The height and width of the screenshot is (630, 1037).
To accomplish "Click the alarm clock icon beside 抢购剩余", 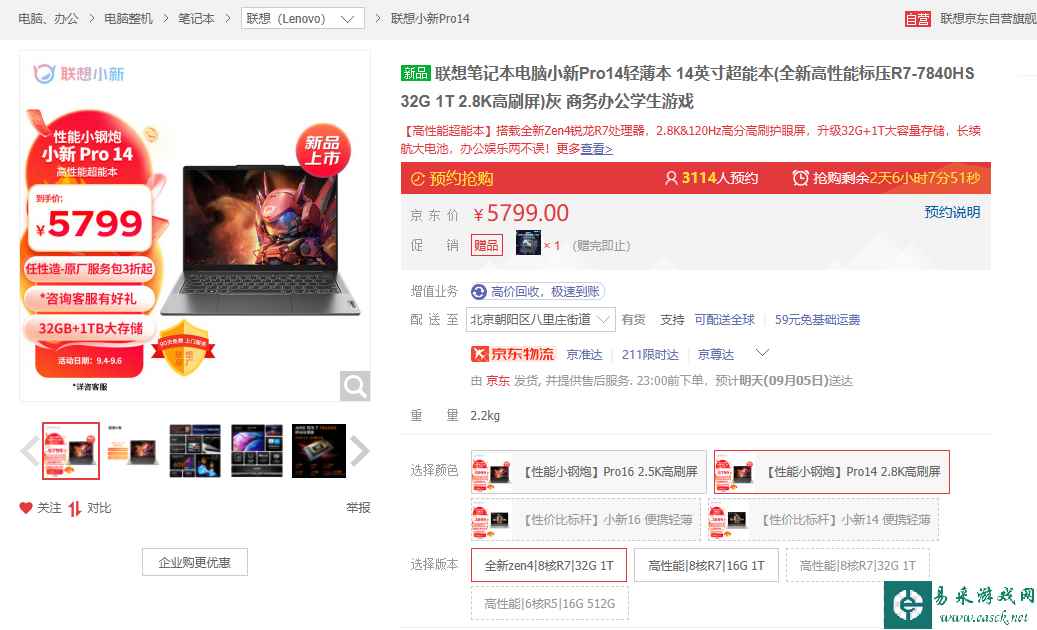I will 800,178.
